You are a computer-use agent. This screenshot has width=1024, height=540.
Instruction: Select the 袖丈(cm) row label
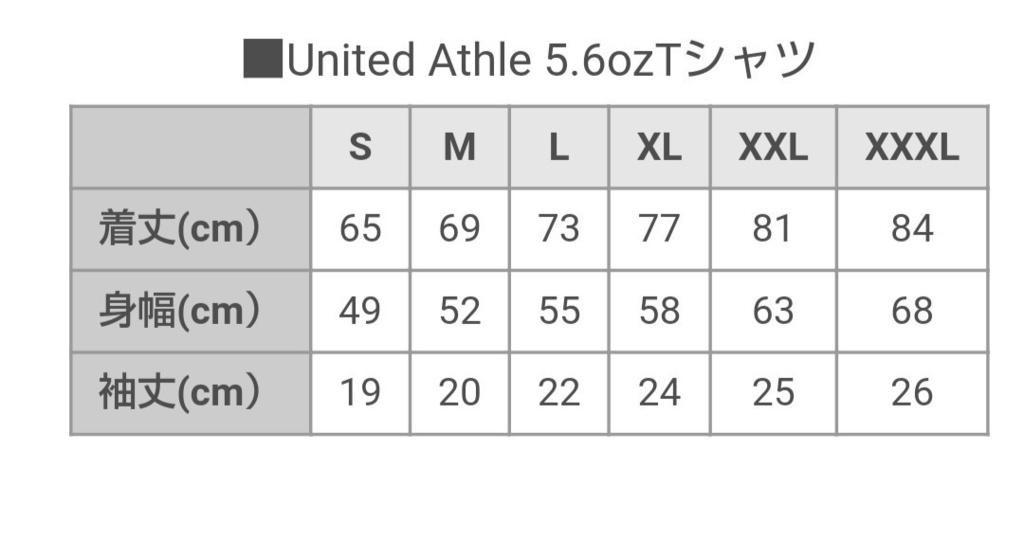[180, 392]
